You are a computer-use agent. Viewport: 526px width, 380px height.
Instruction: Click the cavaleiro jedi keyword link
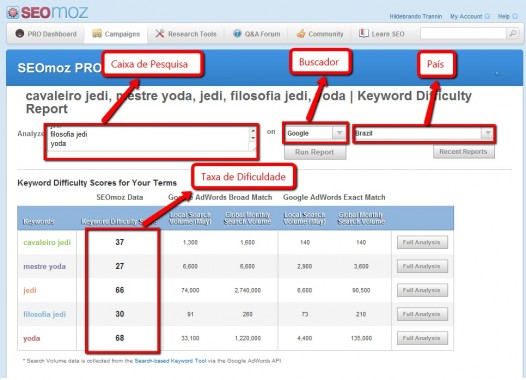pyautogui.click(x=47, y=242)
